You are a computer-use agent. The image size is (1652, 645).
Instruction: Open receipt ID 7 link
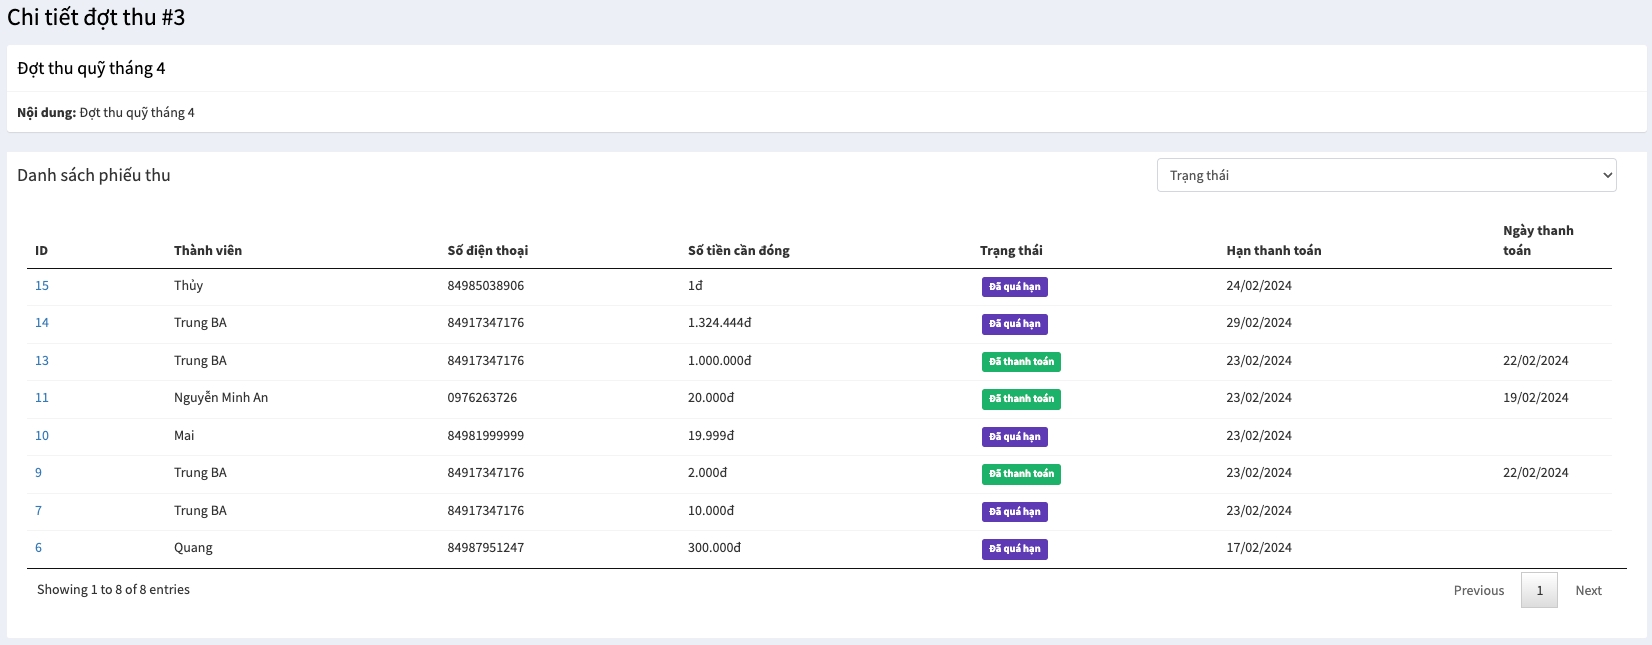pyautogui.click(x=39, y=511)
